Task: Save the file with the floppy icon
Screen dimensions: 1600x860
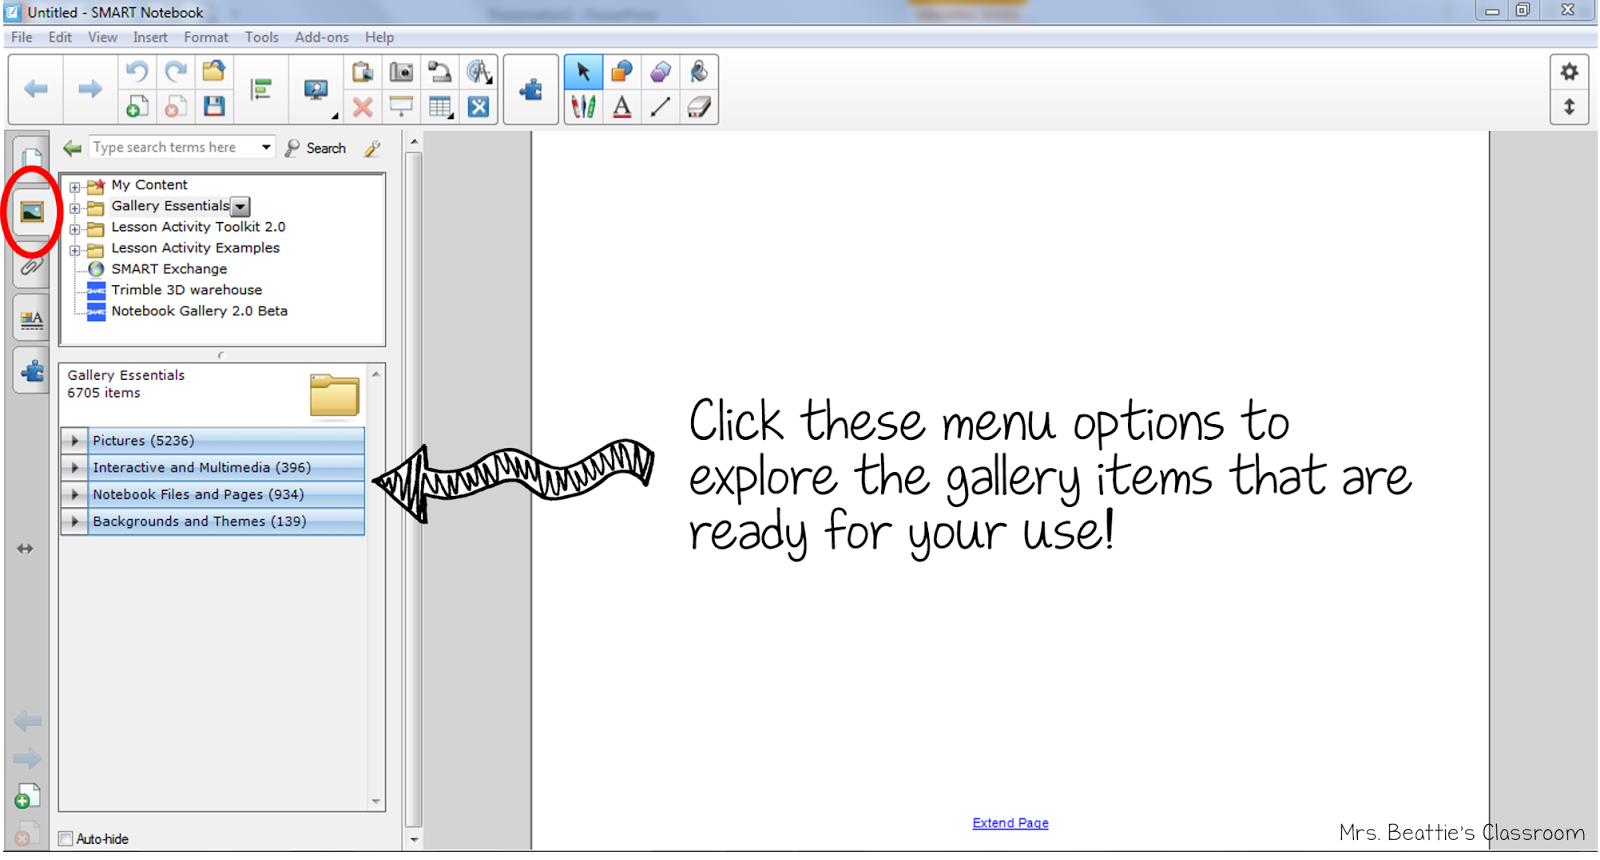Action: pyautogui.click(x=214, y=106)
